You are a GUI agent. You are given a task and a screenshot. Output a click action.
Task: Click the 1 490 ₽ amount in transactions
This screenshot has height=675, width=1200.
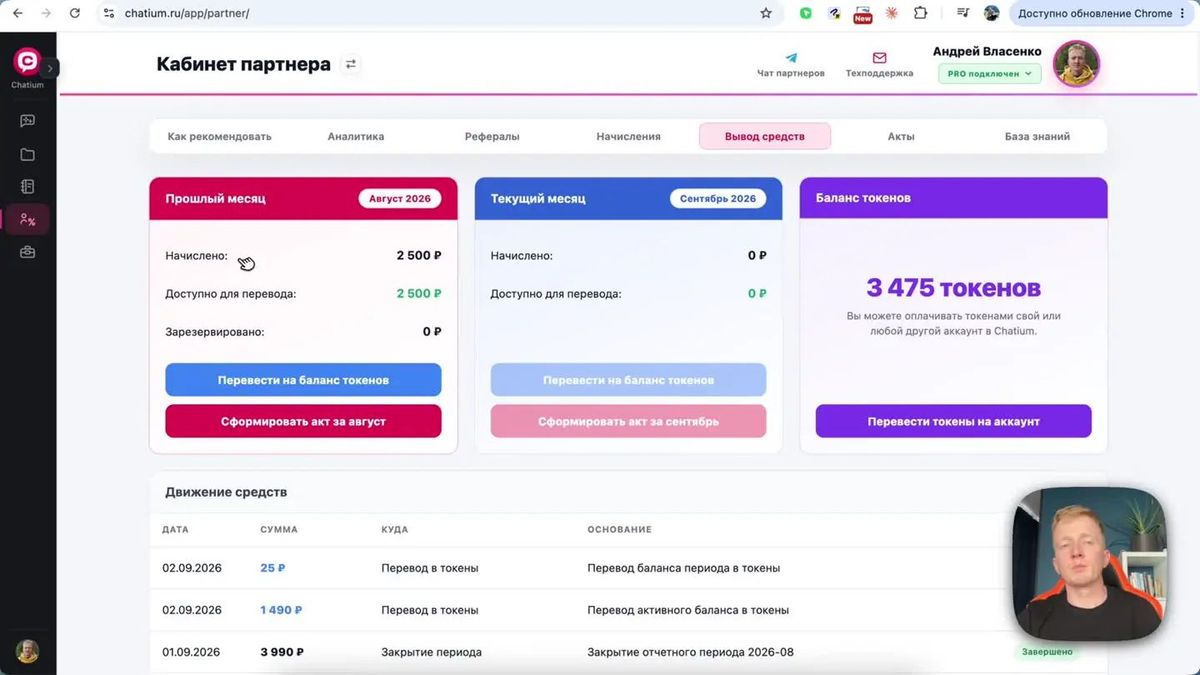point(281,610)
